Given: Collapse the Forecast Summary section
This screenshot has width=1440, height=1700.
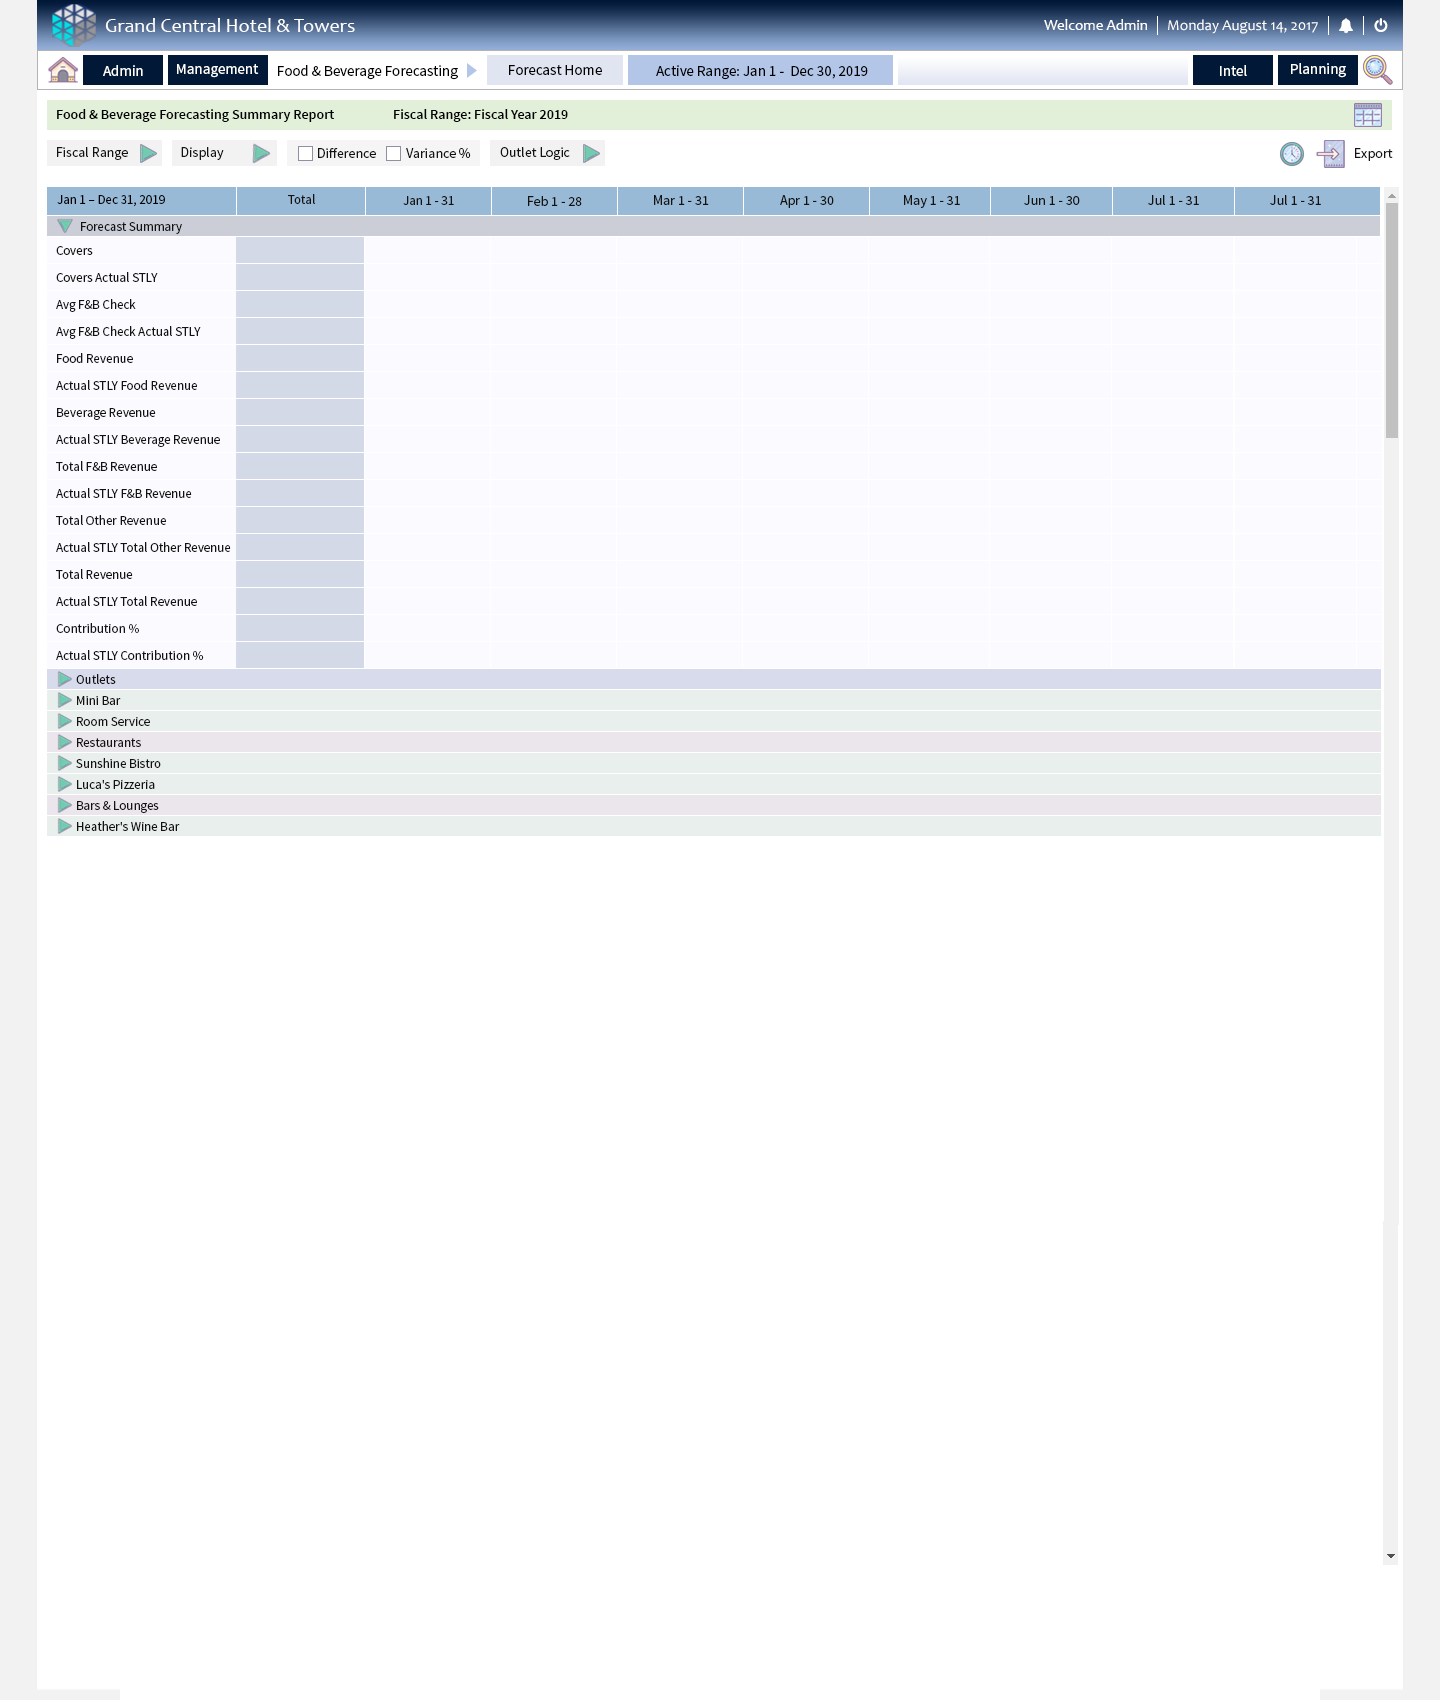Looking at the screenshot, I should click(65, 227).
